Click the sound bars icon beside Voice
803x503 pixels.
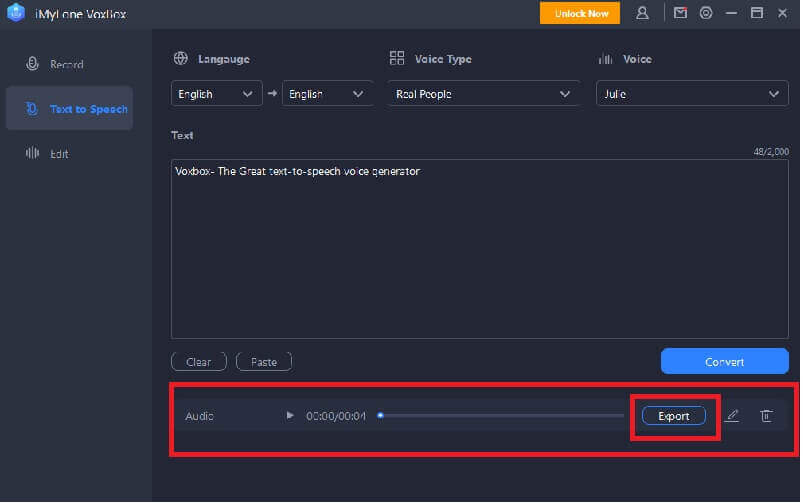coord(605,59)
